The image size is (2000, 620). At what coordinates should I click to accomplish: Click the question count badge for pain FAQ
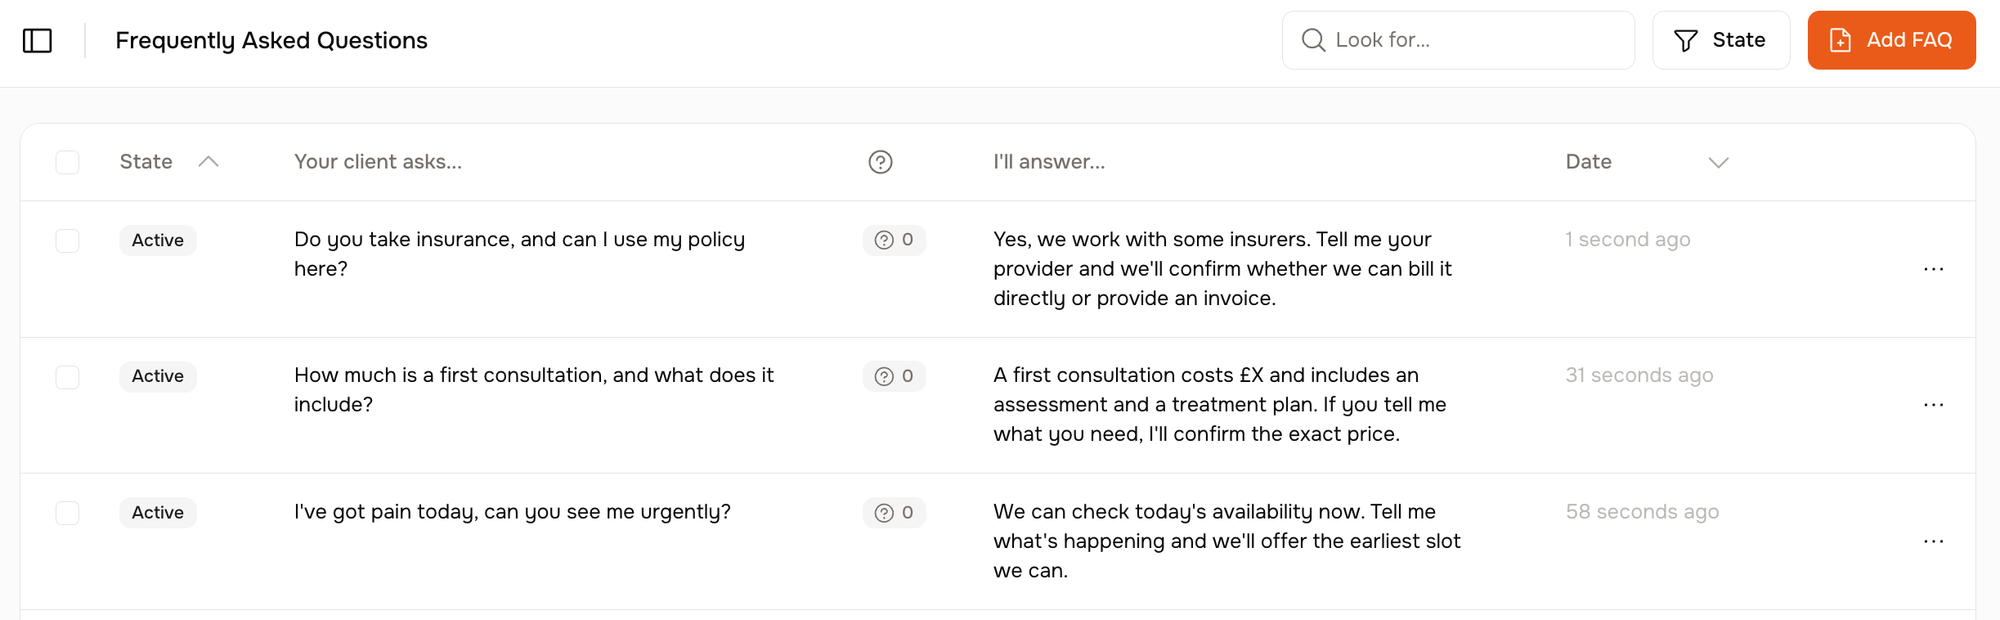tap(894, 513)
